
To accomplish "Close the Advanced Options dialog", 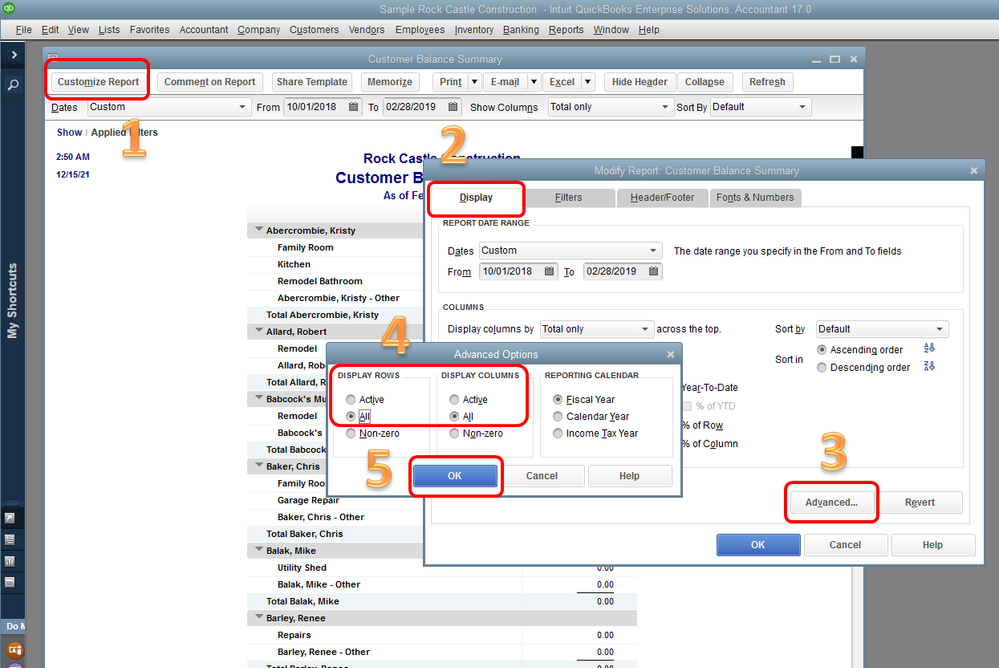I will 670,354.
